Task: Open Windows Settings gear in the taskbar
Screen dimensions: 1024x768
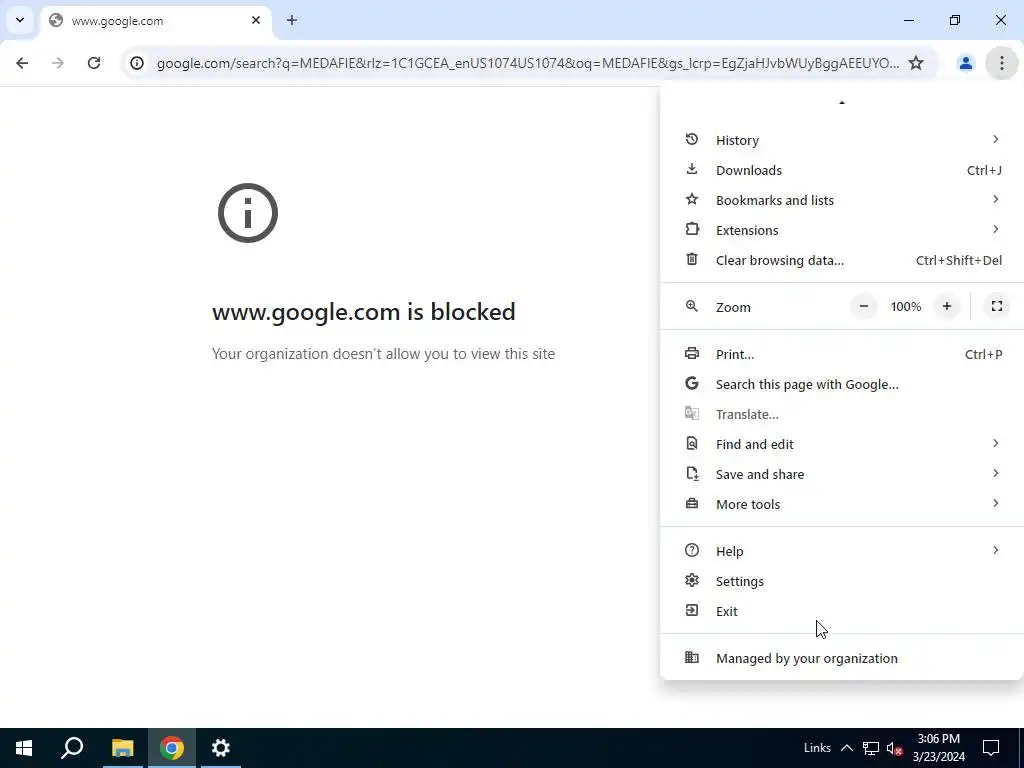Action: (221, 748)
